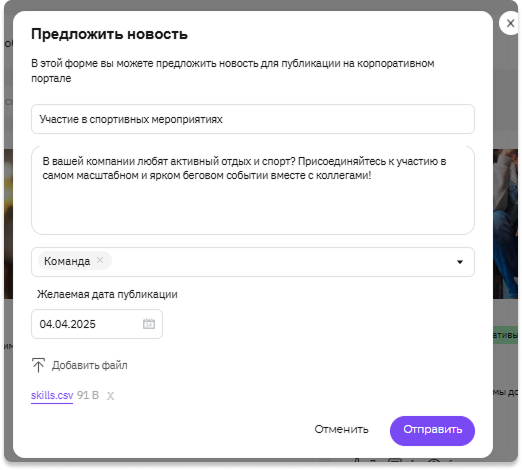Remove the Команда tag
Screen dimensions: 522x470
[100, 260]
